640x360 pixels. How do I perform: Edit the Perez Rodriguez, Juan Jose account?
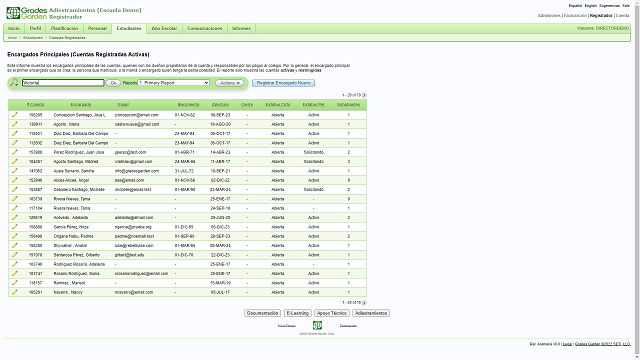(15, 152)
